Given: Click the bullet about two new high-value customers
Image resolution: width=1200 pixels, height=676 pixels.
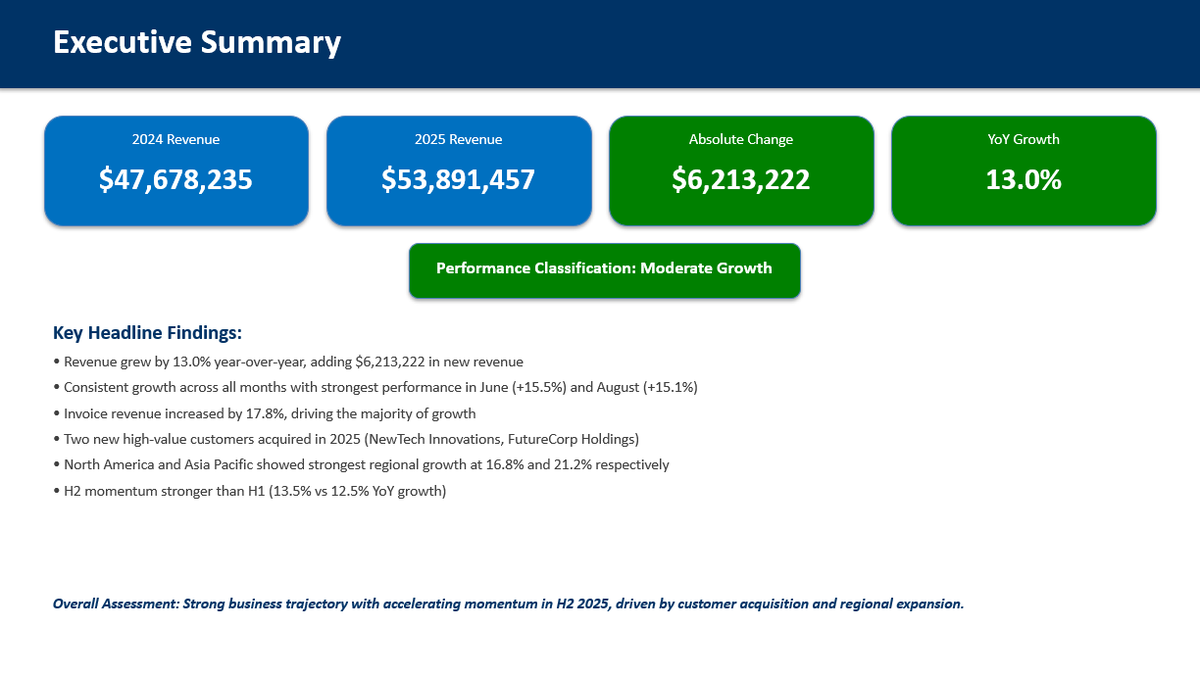Looking at the screenshot, I should [346, 439].
